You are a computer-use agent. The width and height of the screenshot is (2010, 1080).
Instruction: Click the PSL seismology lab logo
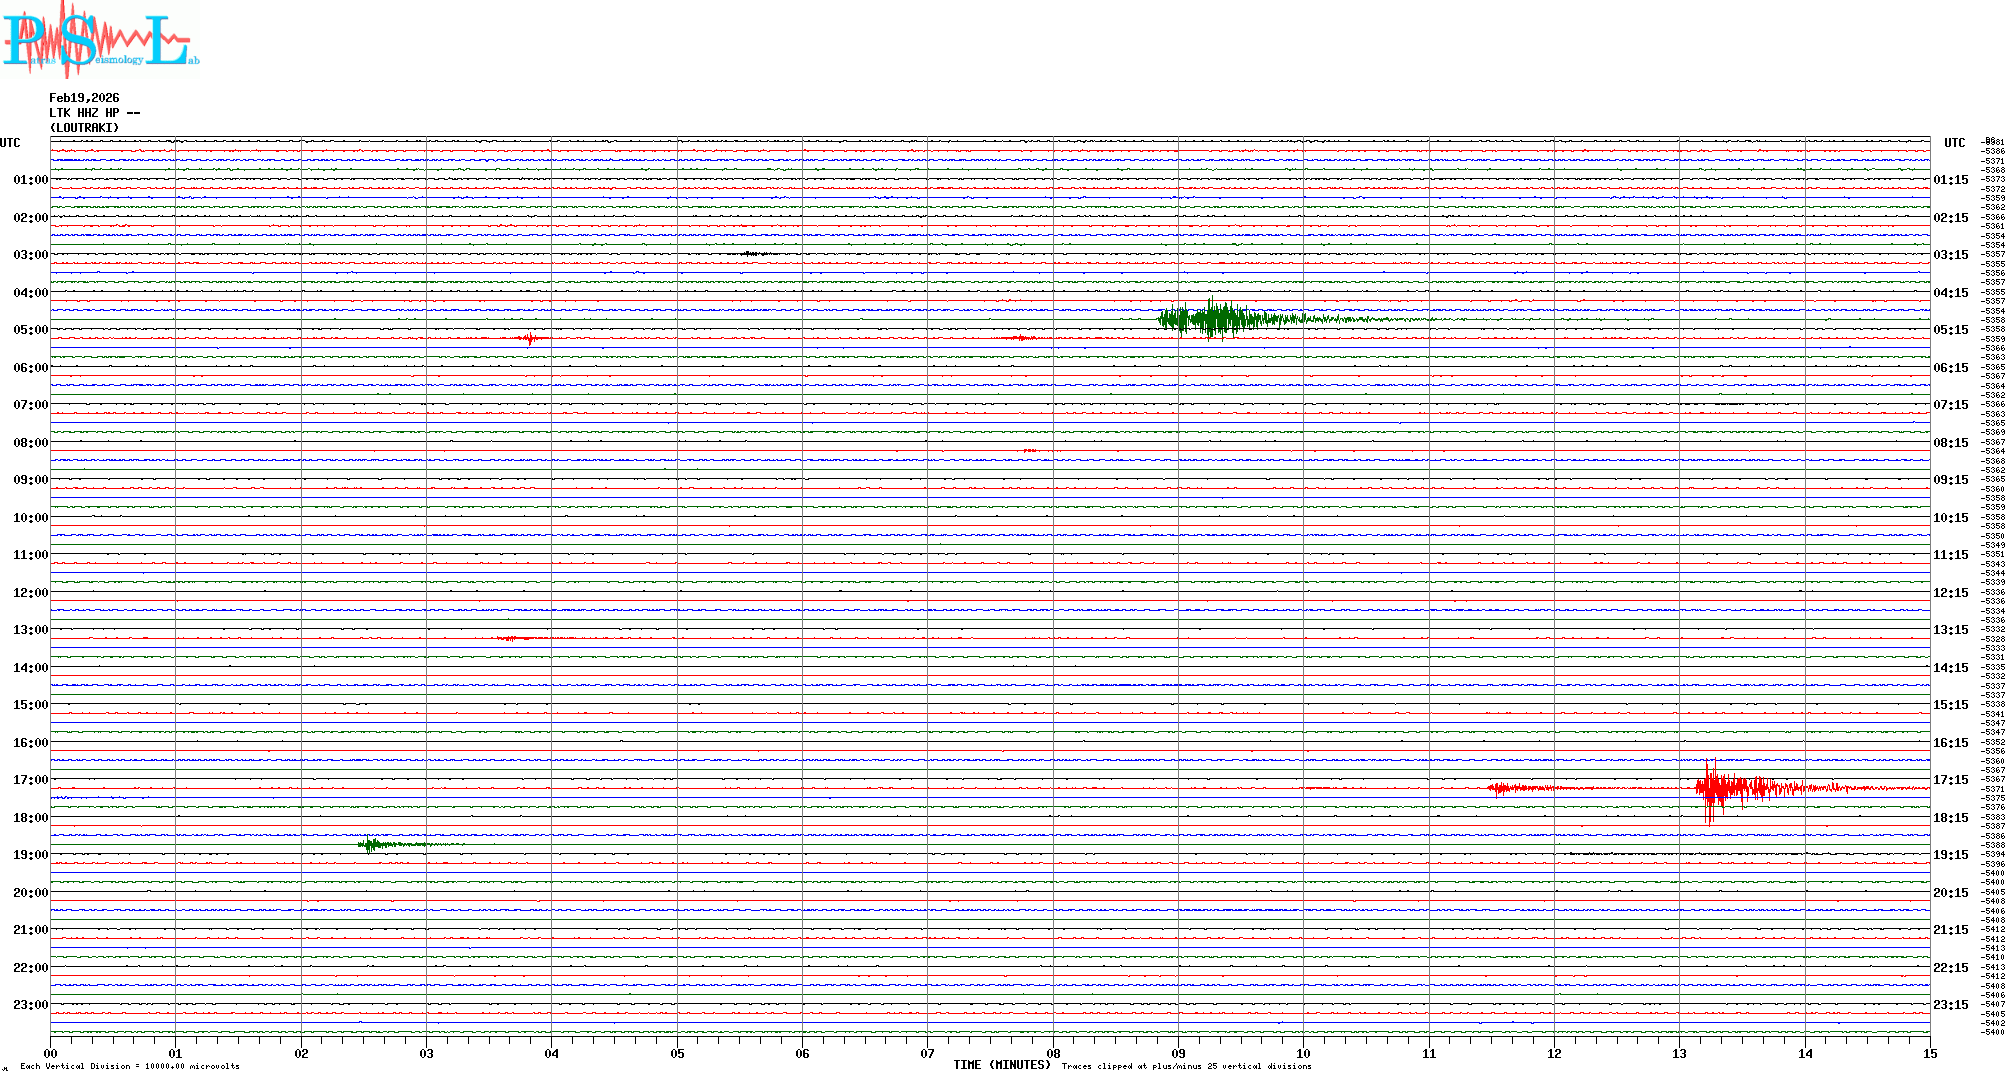click(x=100, y=40)
